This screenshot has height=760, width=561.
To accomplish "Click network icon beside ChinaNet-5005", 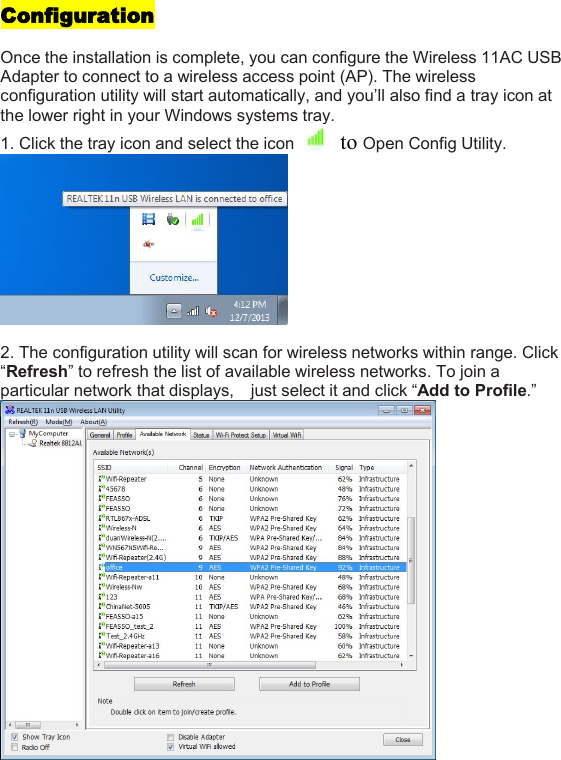I will tap(101, 606).
